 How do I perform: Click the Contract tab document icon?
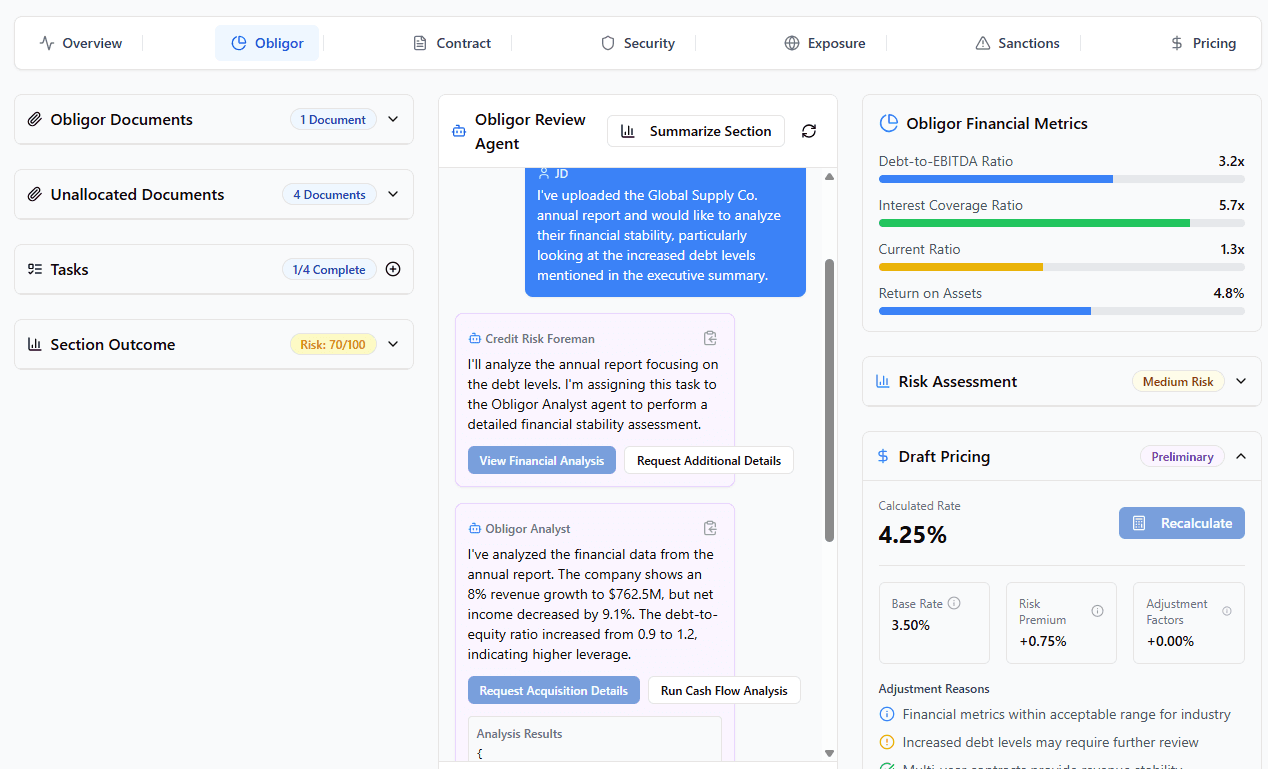tap(420, 43)
